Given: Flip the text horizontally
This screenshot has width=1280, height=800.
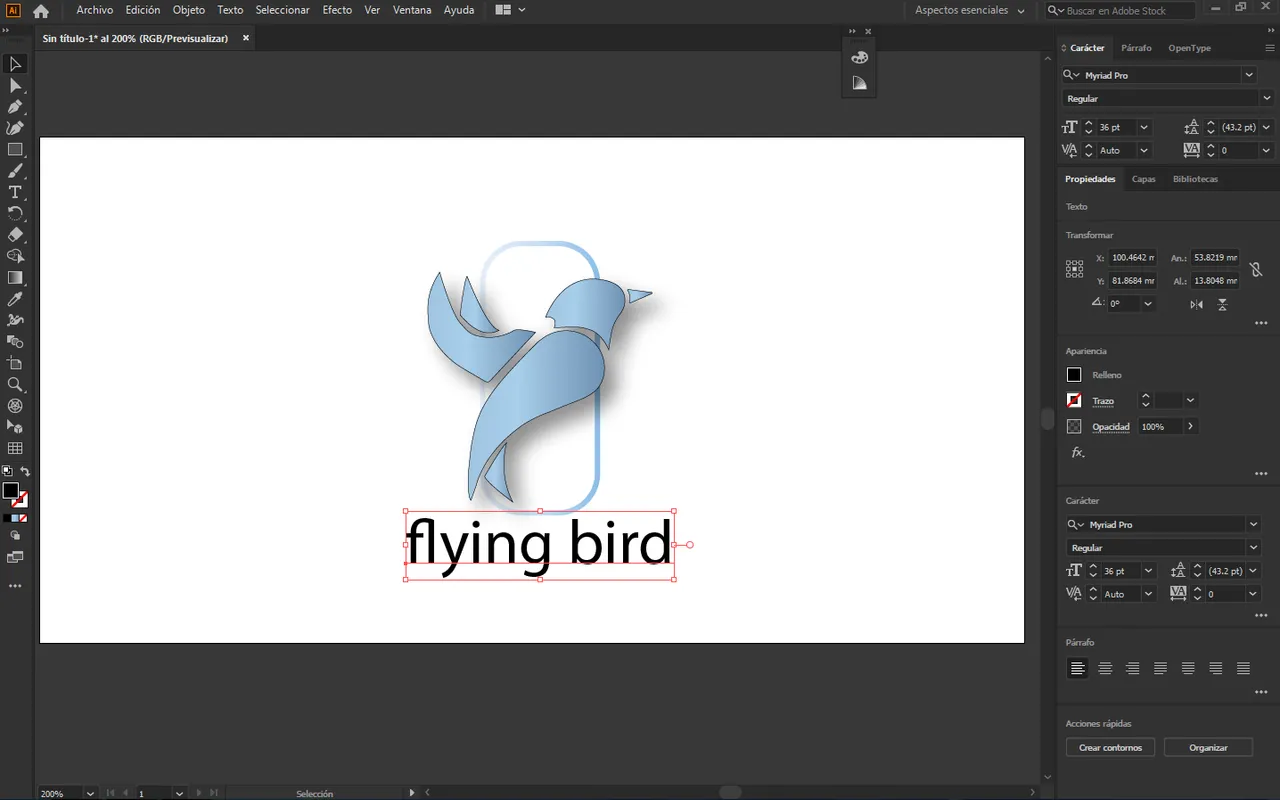Looking at the screenshot, I should tap(1196, 304).
